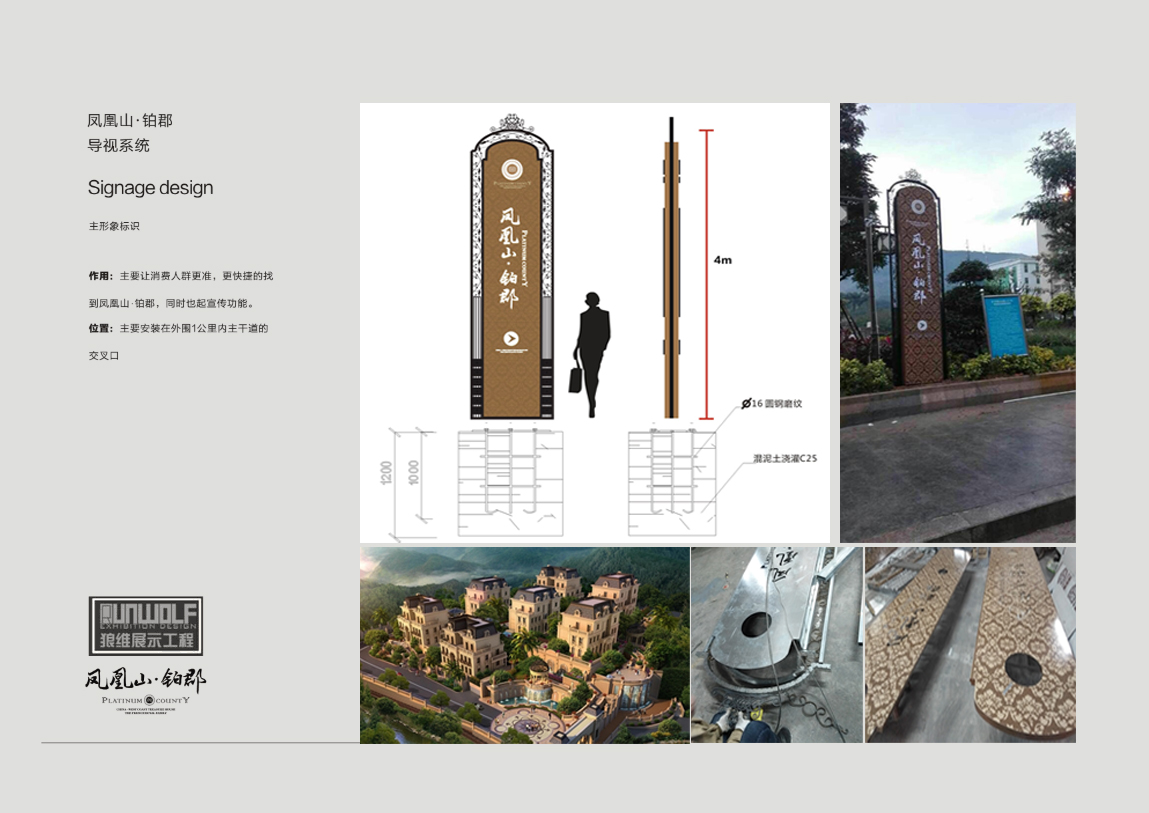Click the Ø16 圆钢磨纹 annotation
The width and height of the screenshot is (1149, 813).
click(772, 404)
